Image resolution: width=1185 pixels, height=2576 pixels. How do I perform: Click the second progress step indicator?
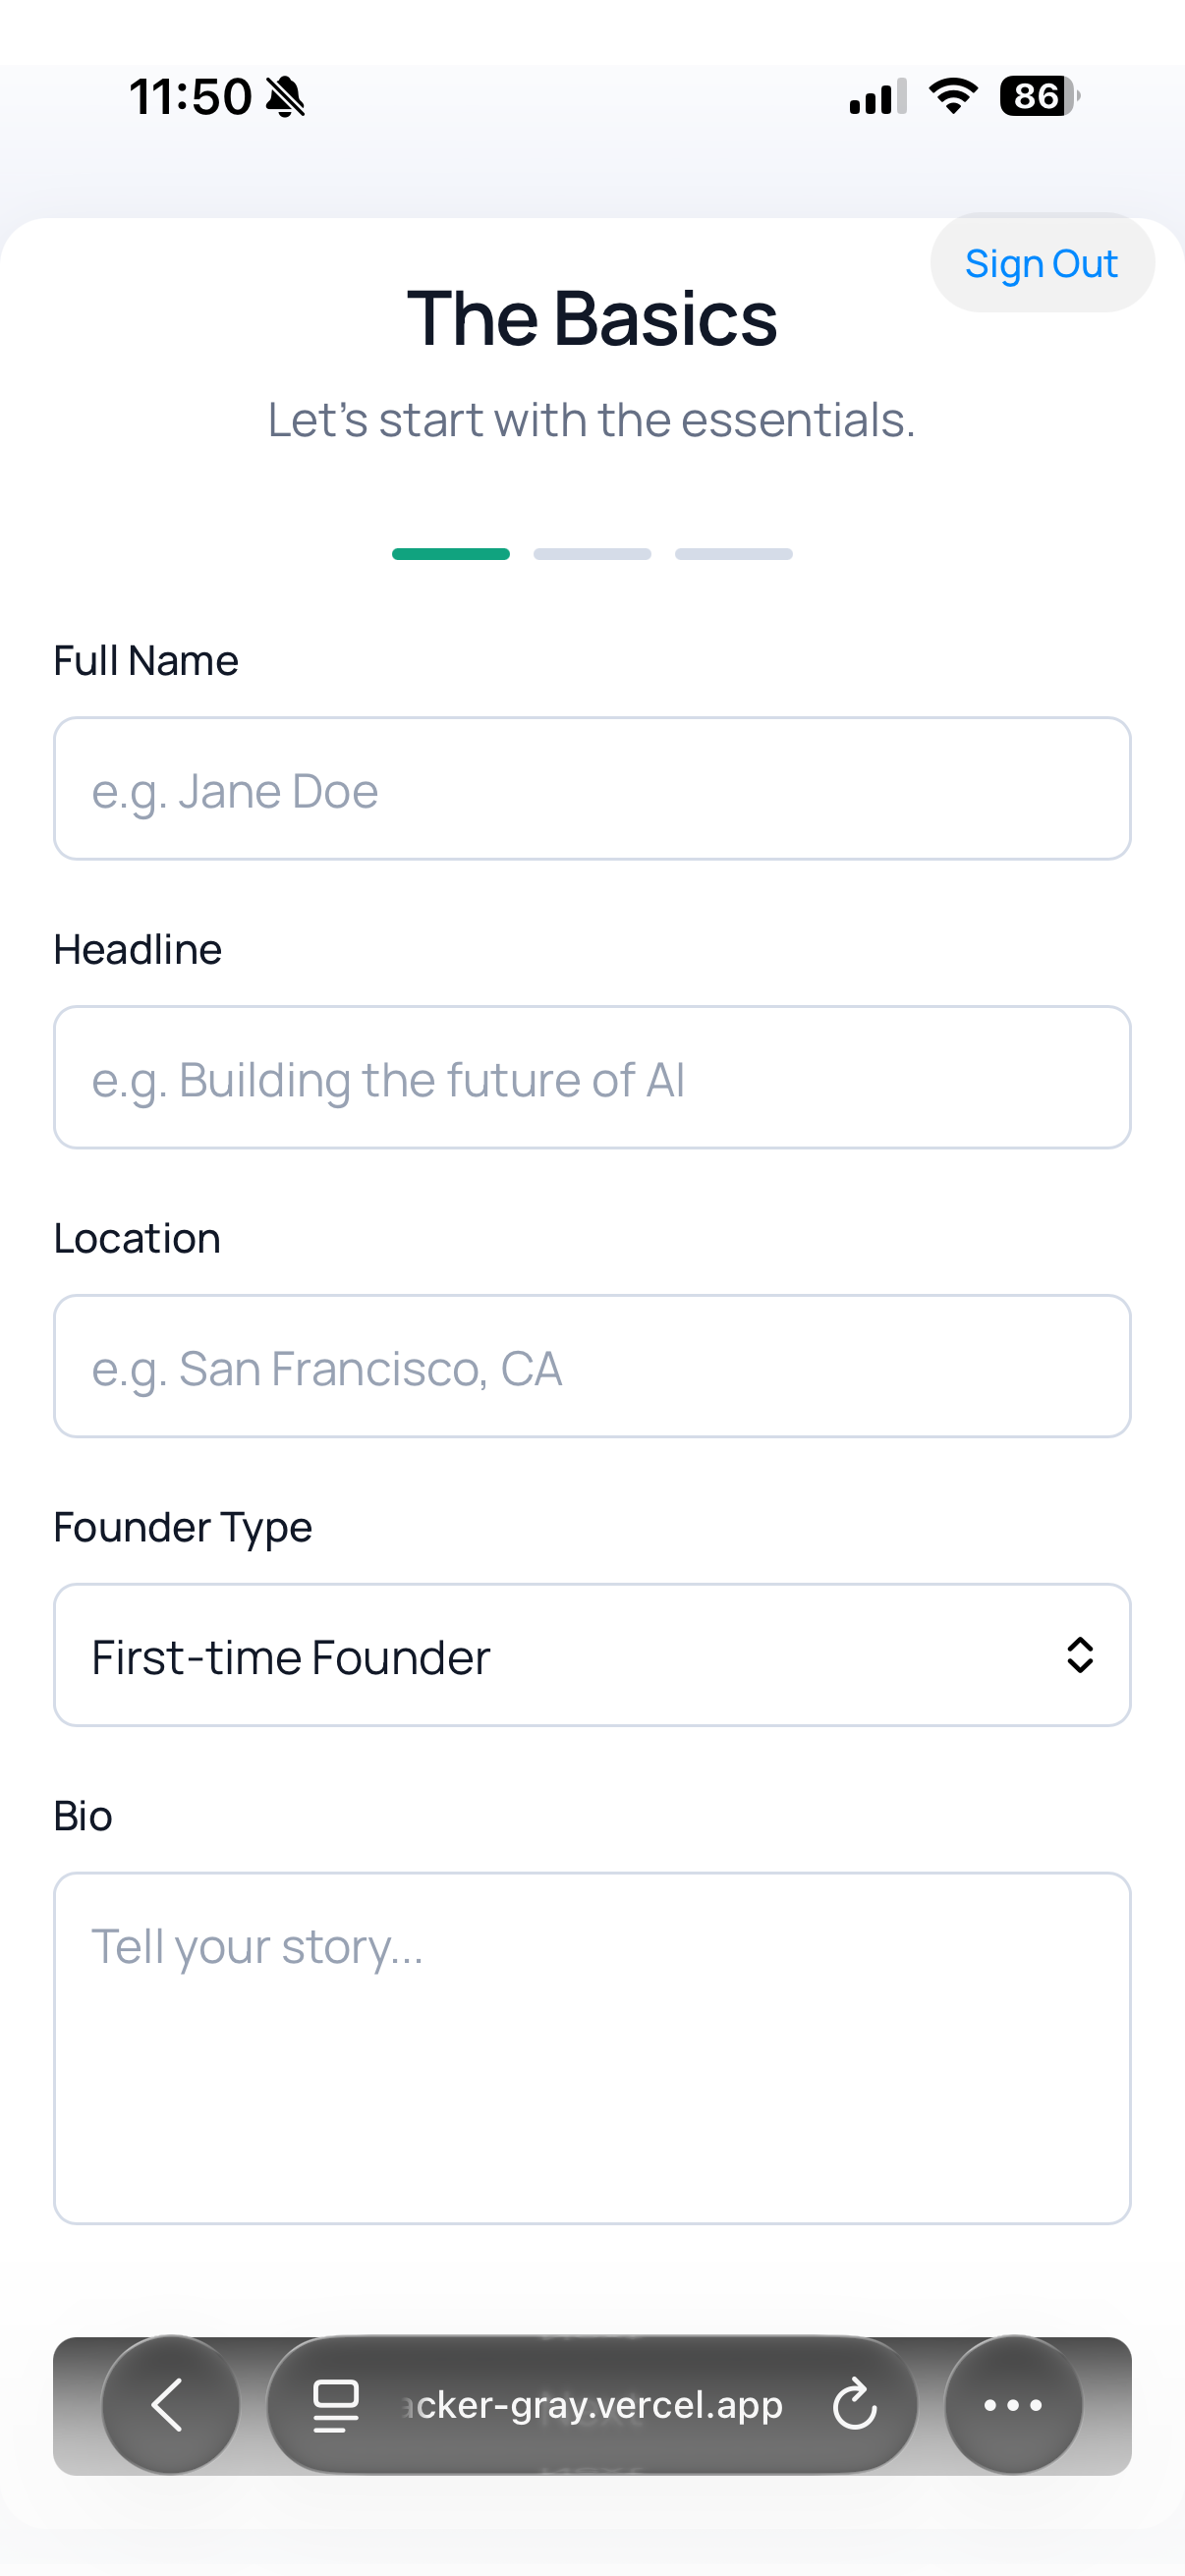pos(592,554)
